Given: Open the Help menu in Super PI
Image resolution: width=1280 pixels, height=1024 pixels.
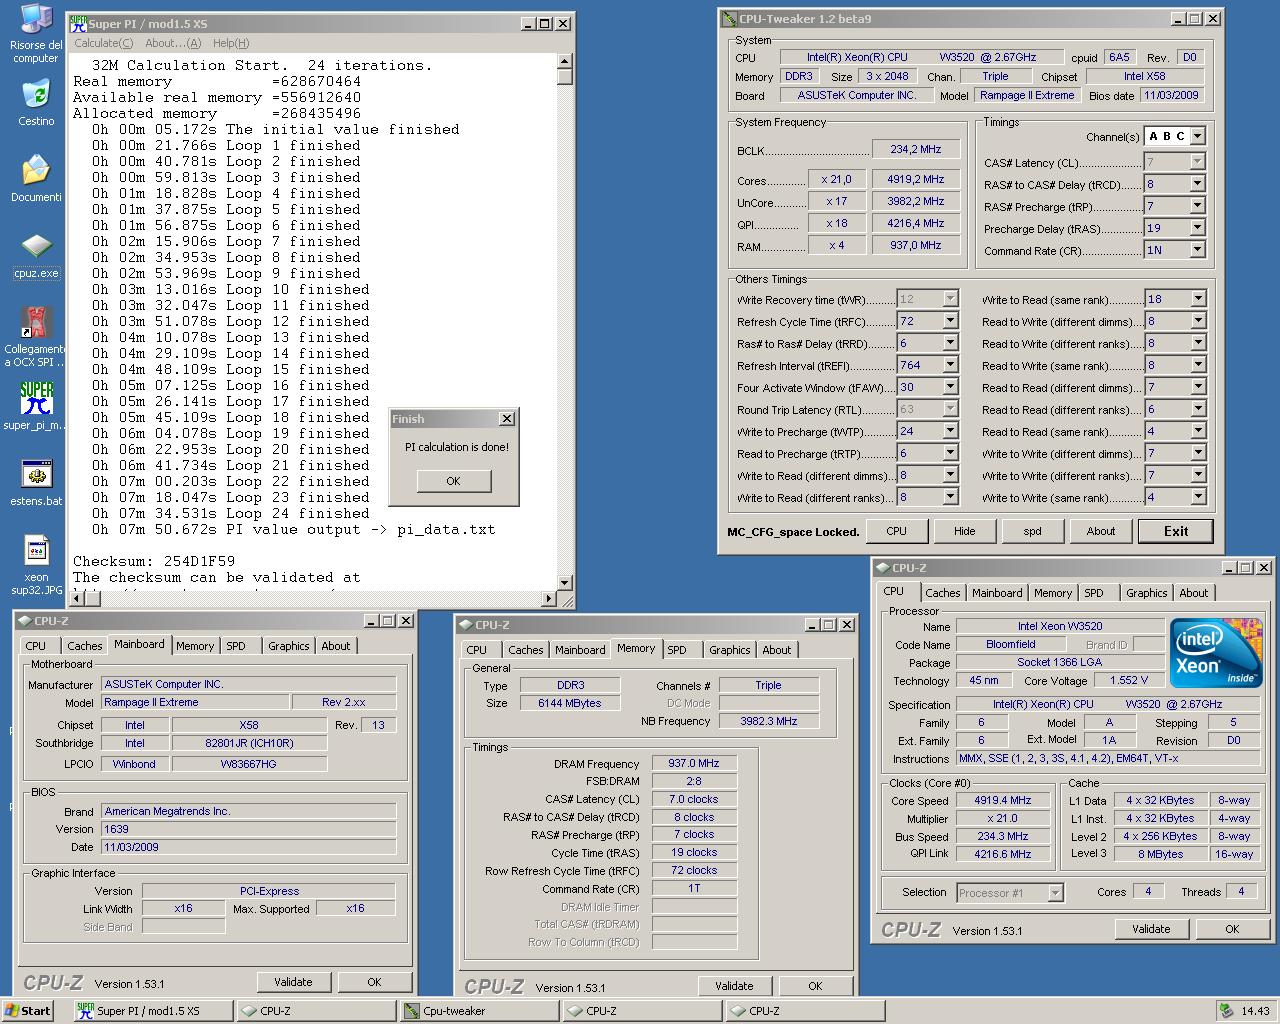Looking at the screenshot, I should click(231, 43).
